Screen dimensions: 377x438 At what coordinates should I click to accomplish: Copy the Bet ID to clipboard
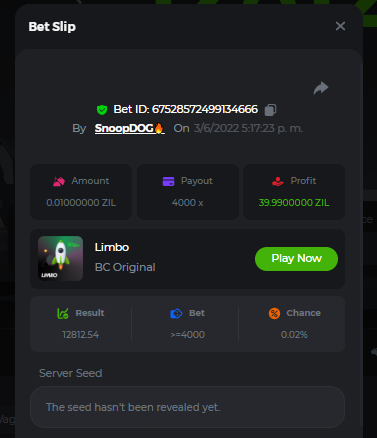[270, 110]
